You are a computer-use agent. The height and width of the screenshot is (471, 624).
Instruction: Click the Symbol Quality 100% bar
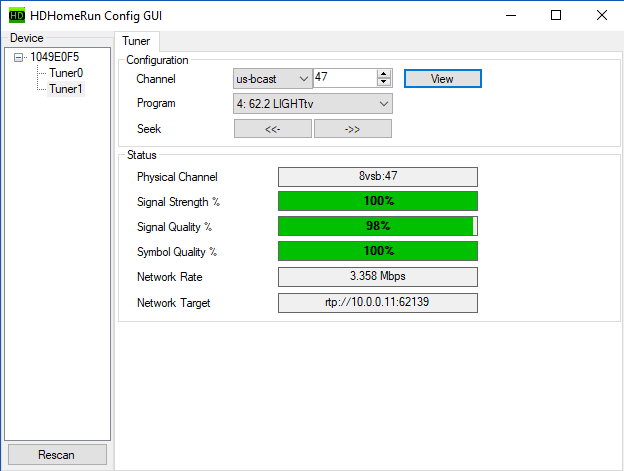point(378,251)
